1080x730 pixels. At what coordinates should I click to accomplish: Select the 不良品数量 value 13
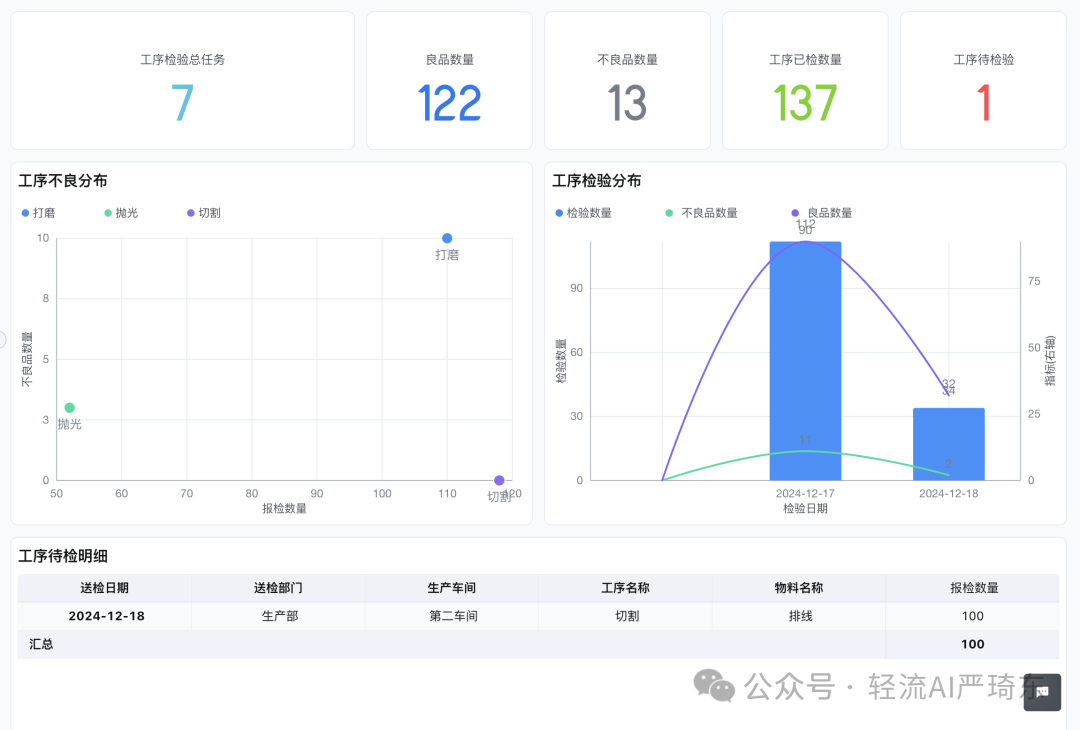pyautogui.click(x=627, y=103)
